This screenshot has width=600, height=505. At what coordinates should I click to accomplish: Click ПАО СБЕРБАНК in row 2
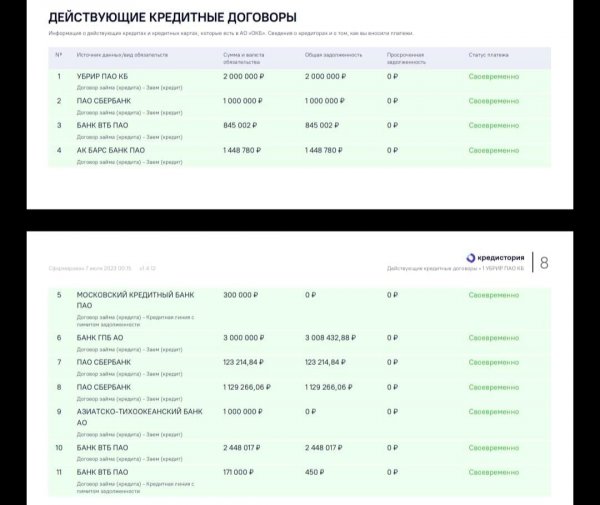[x=104, y=101]
